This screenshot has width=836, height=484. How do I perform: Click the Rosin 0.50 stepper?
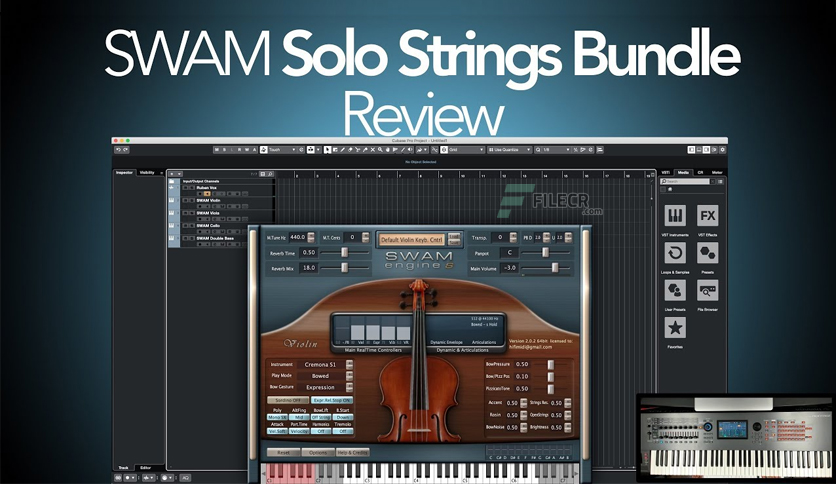(x=524, y=415)
